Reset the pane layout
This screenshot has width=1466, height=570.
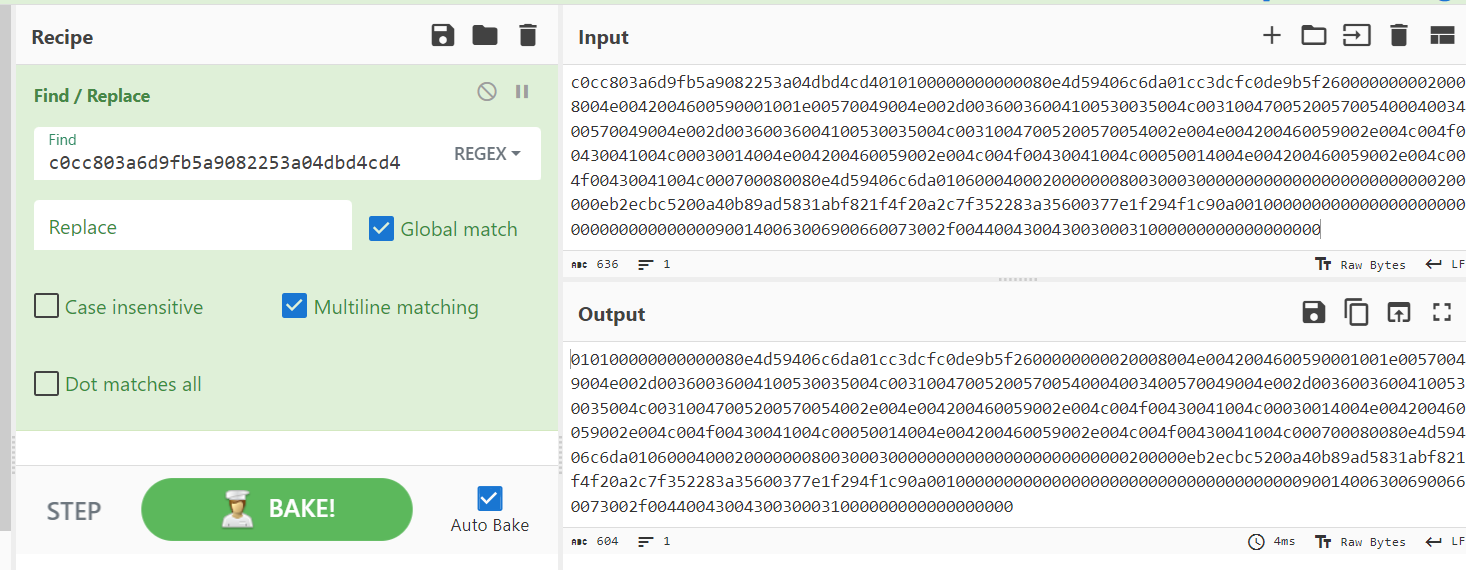tap(1441, 36)
